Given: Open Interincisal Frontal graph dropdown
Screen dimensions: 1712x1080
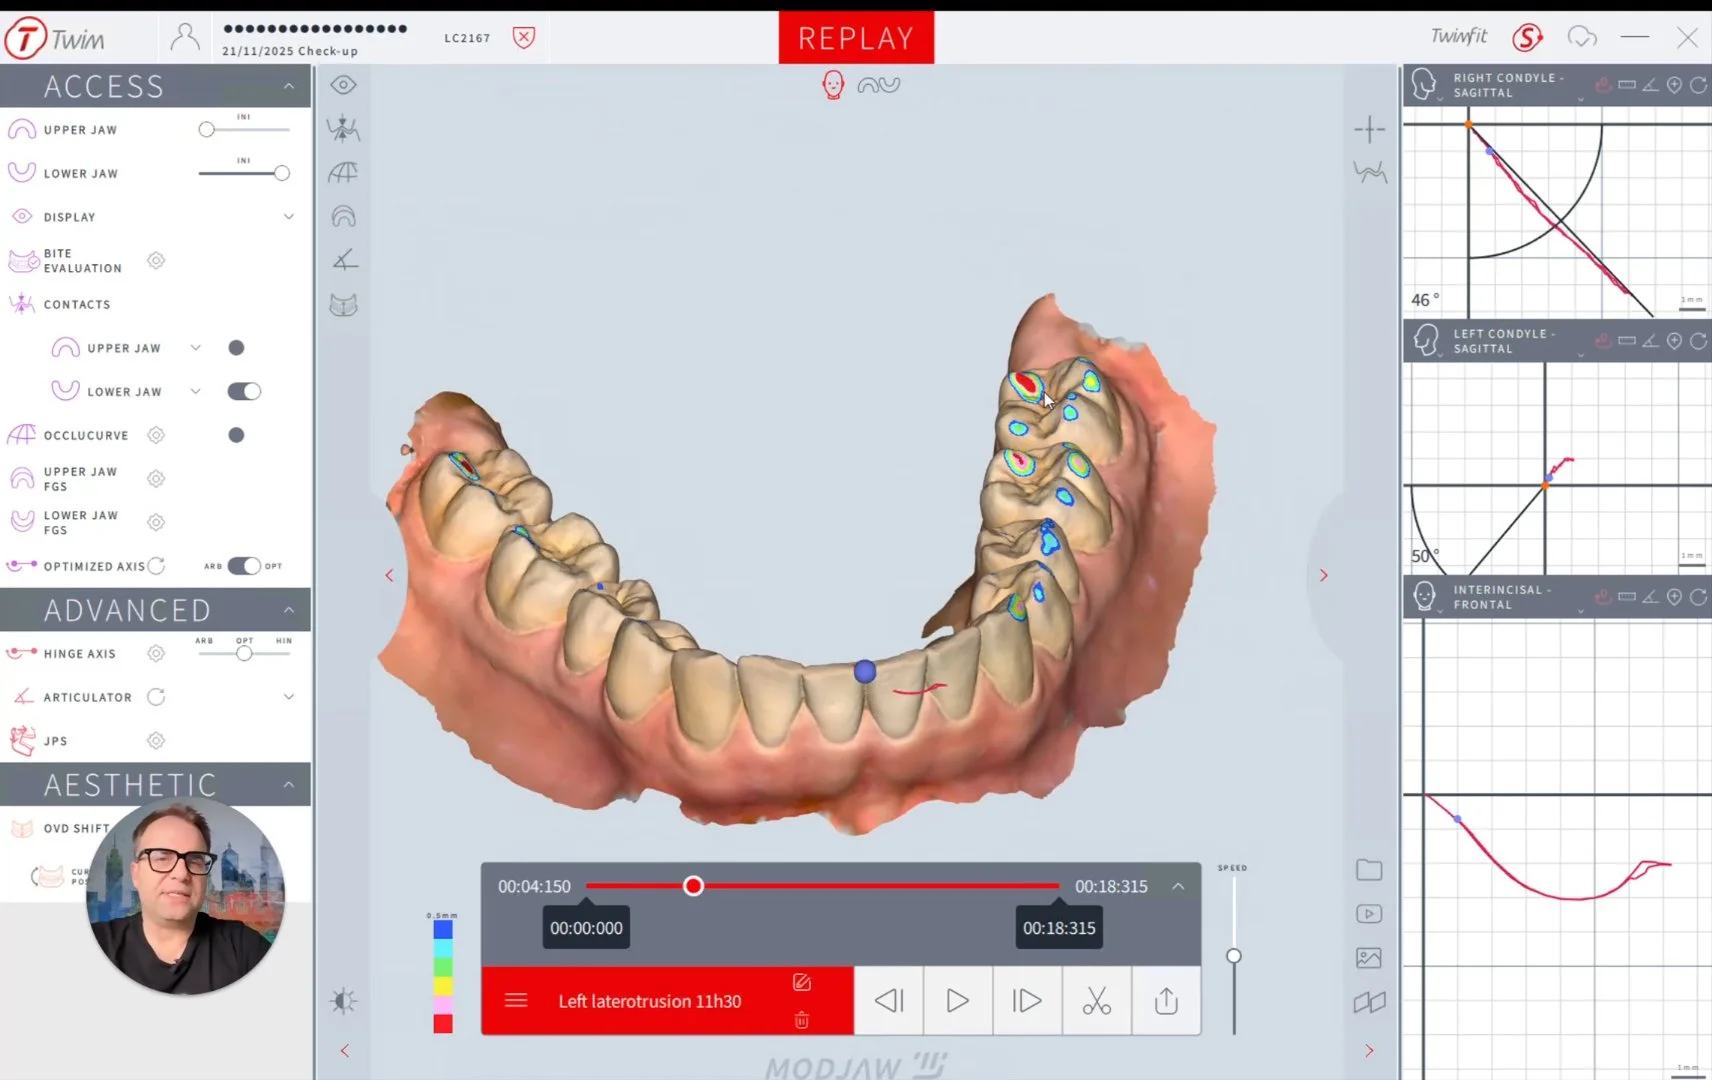Looking at the screenshot, I should (x=1580, y=611).
